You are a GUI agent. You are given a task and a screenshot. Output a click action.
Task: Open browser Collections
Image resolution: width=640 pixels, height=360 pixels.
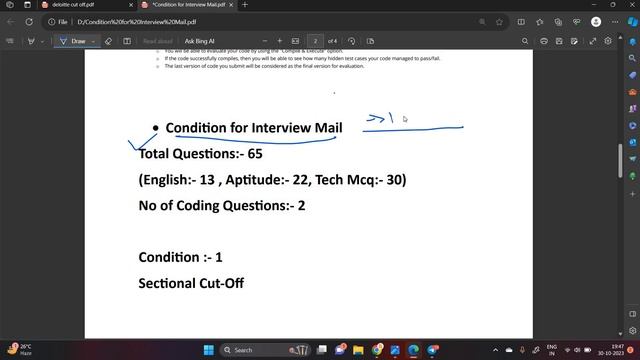click(x=558, y=22)
